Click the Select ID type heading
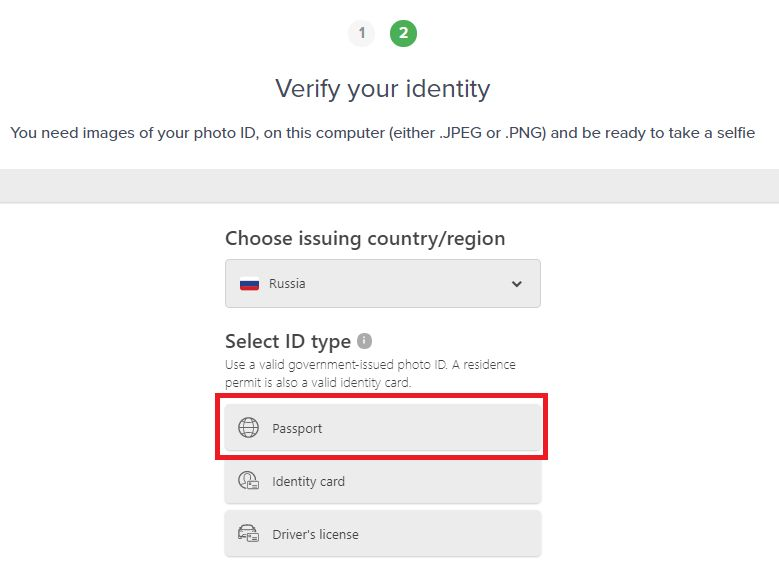The height and width of the screenshot is (575, 779). [x=288, y=341]
